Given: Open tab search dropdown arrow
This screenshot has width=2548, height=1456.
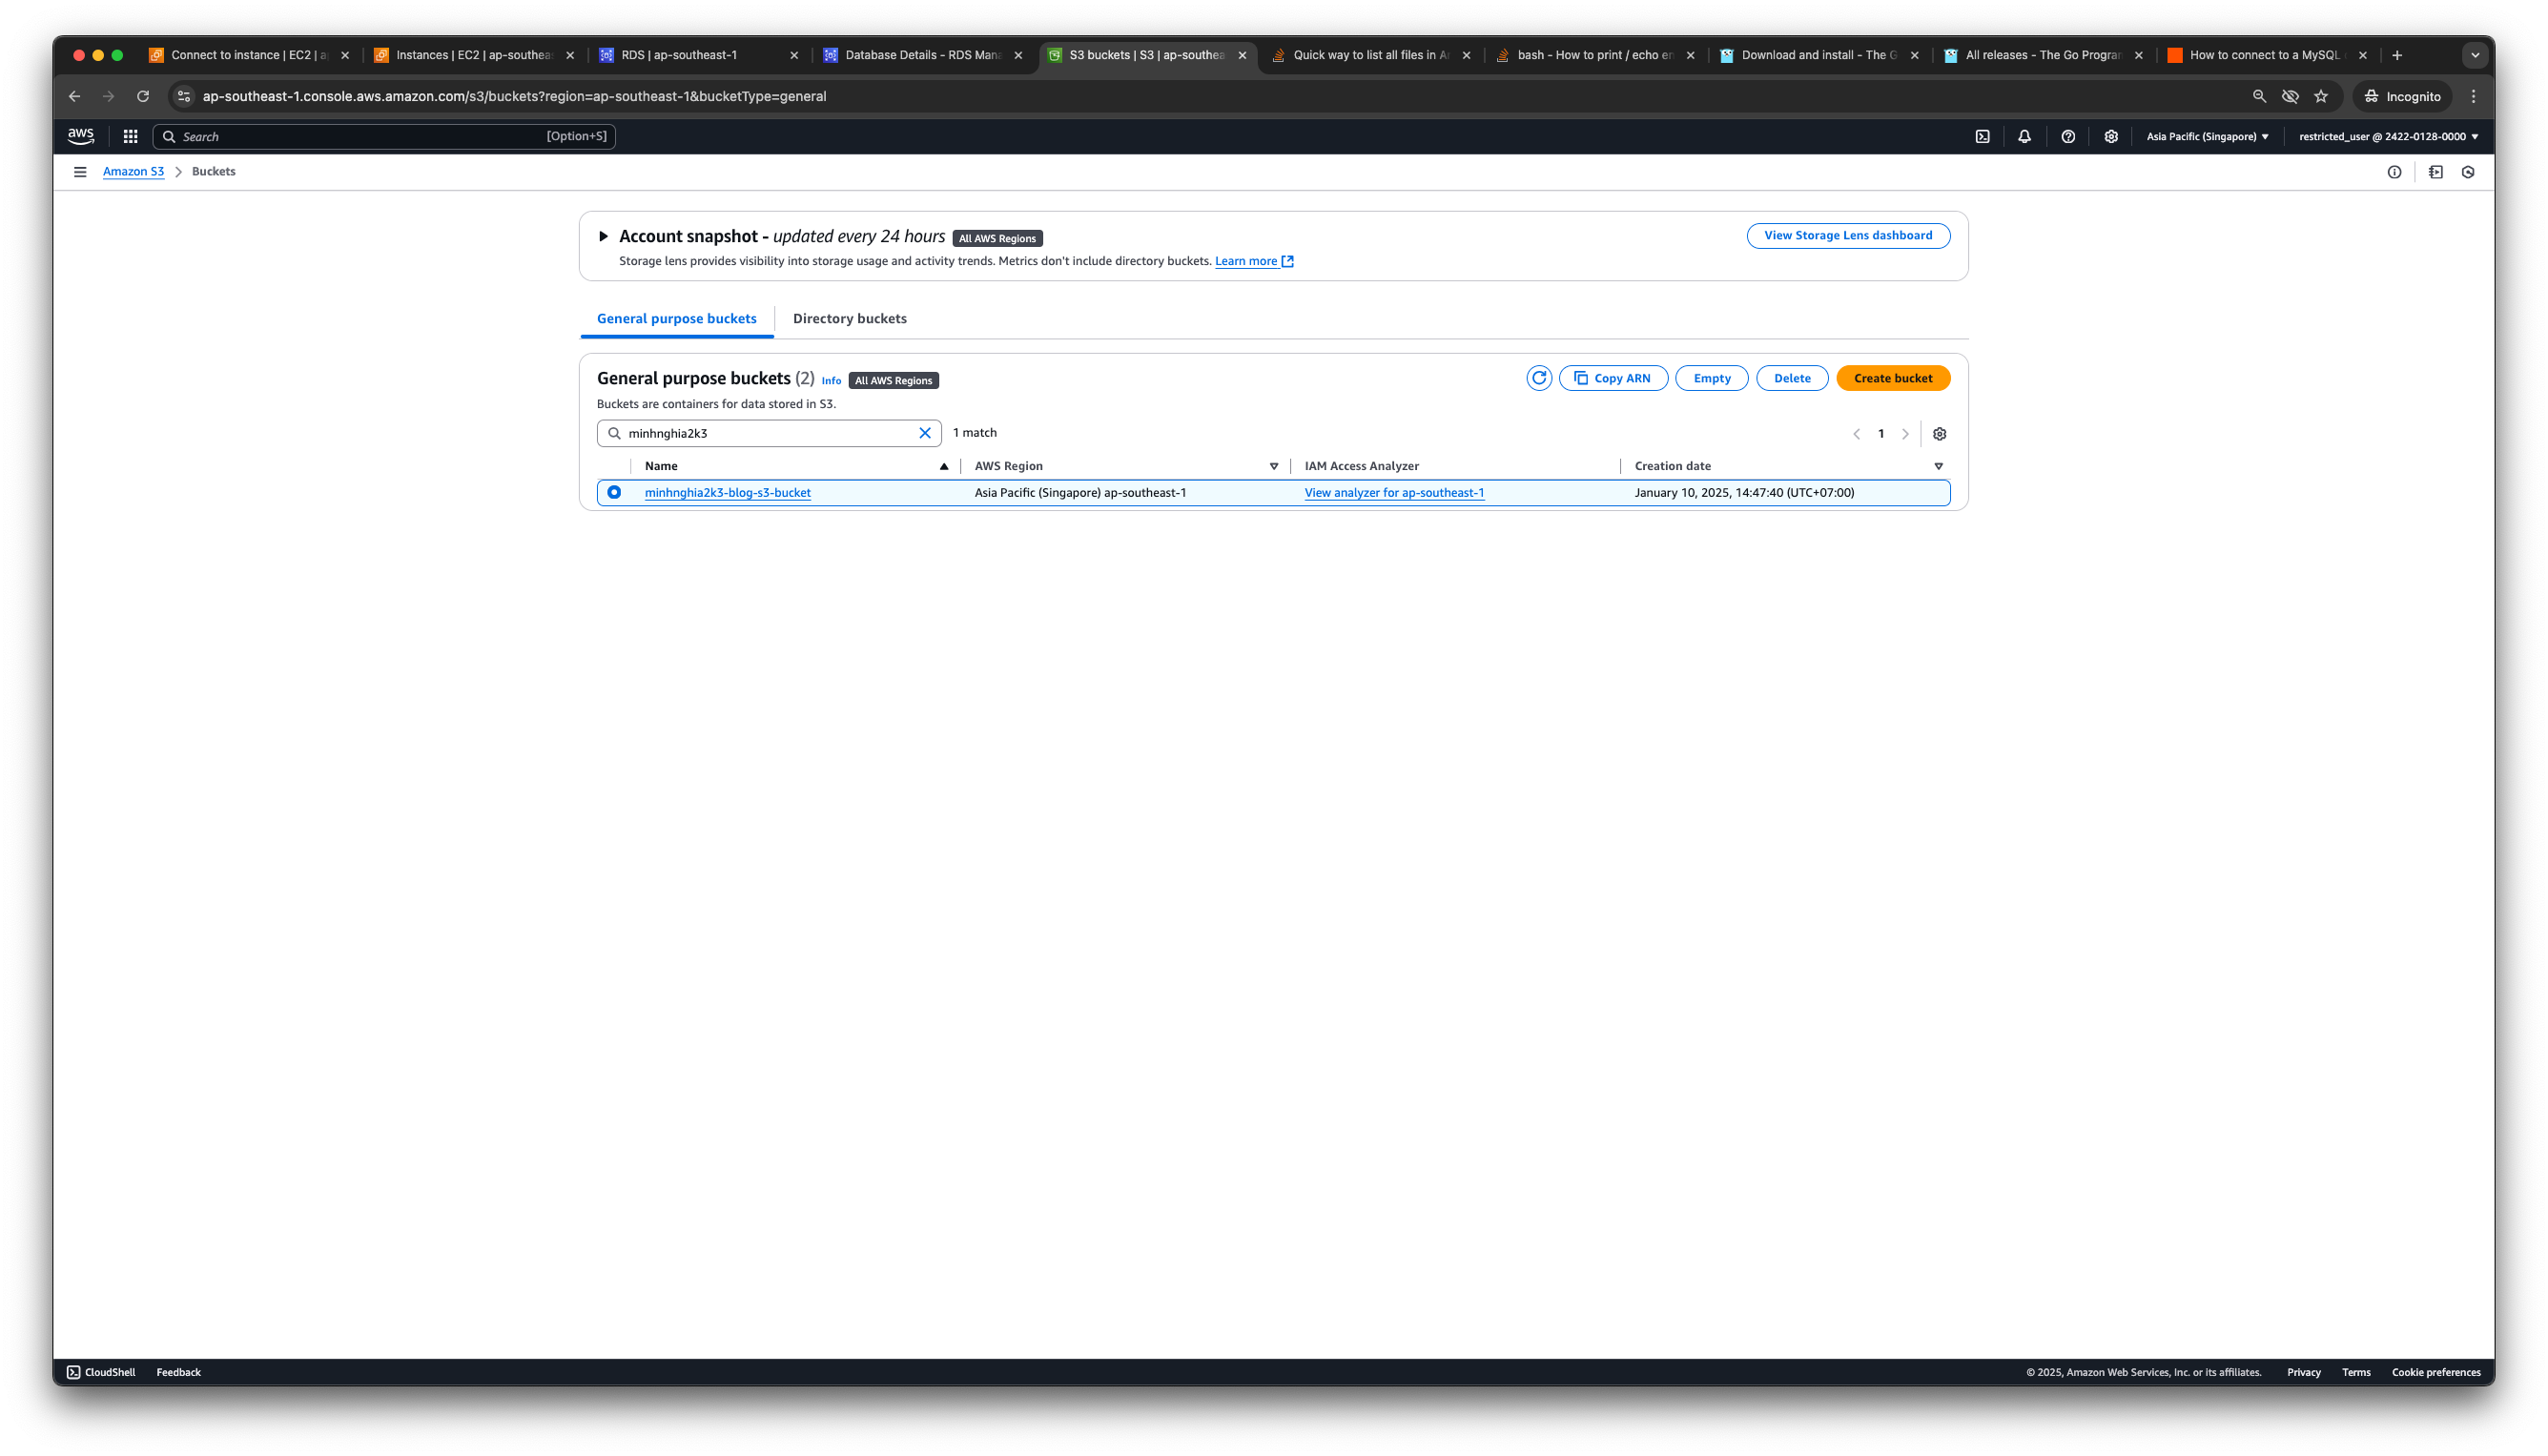Looking at the screenshot, I should [x=2475, y=56].
